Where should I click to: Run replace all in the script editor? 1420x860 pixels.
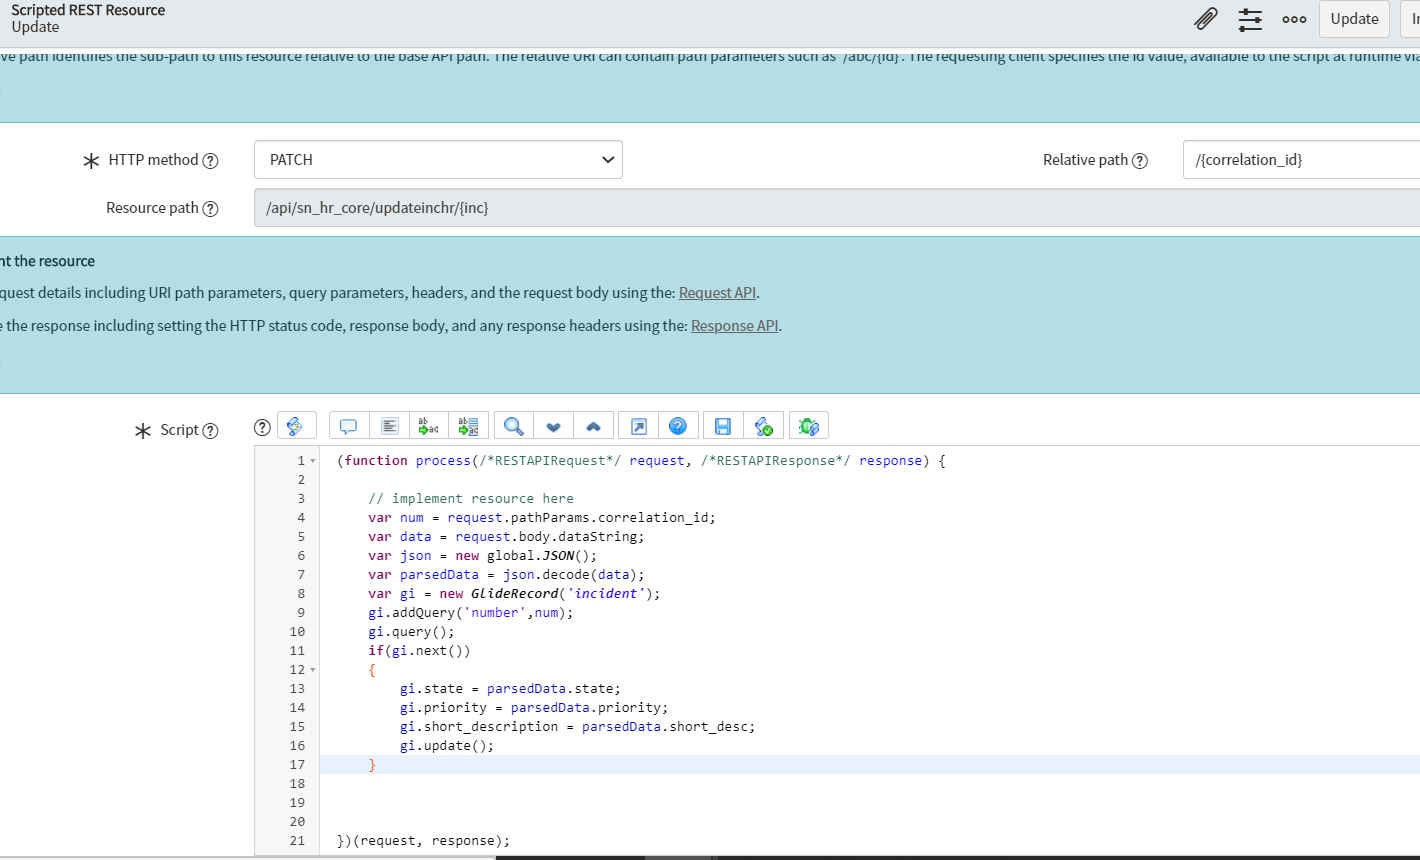point(468,425)
